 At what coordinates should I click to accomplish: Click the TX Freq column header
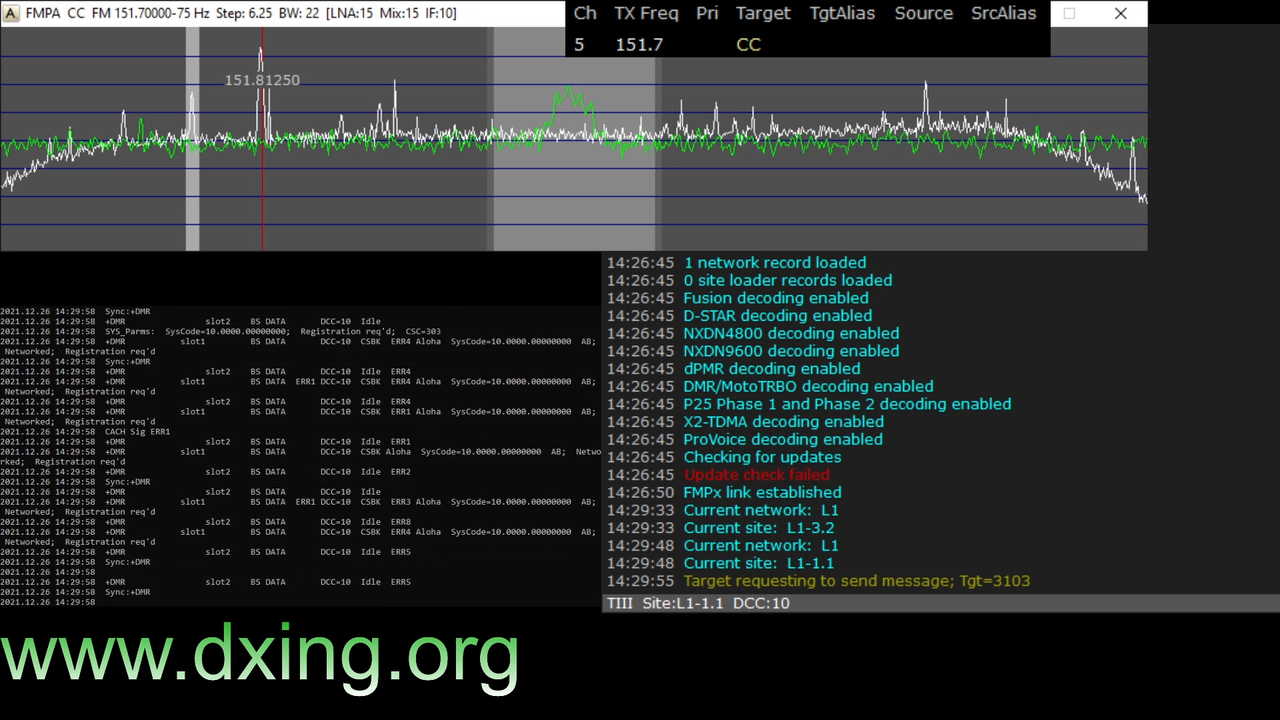(x=646, y=13)
